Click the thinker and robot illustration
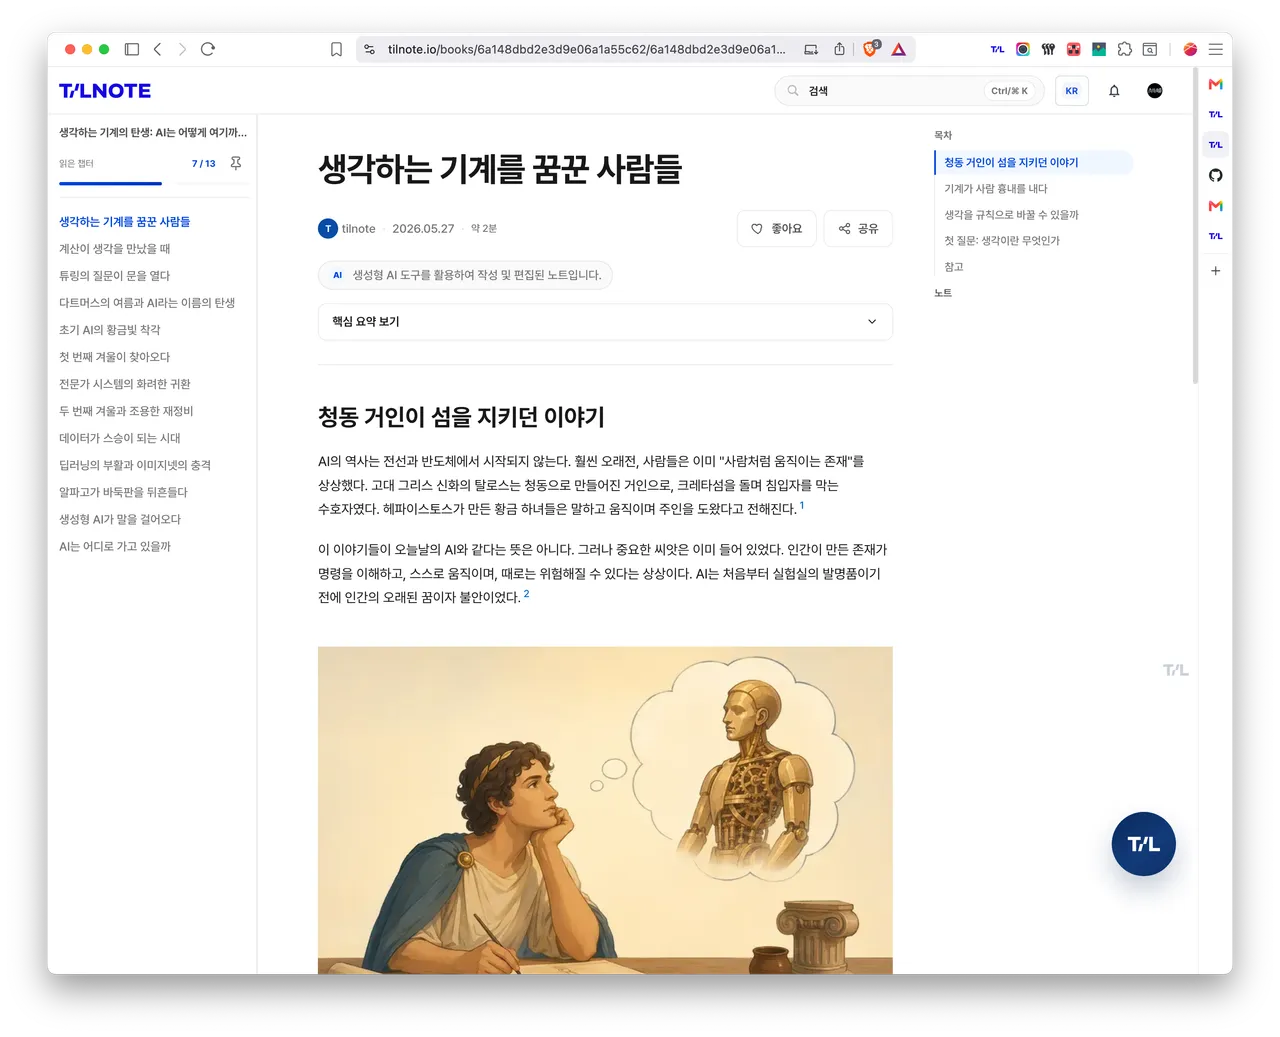This screenshot has width=1280, height=1037. click(x=605, y=810)
